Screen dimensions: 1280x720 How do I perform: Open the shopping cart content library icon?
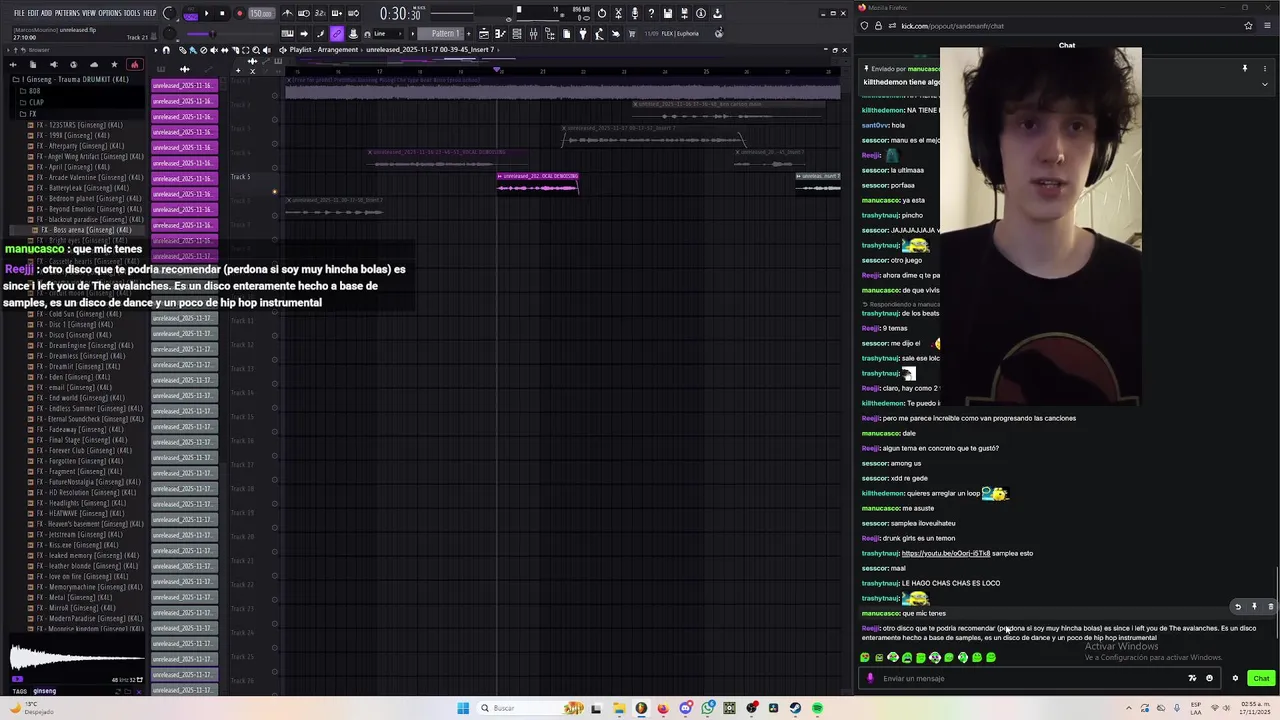pyautogui.click(x=631, y=34)
